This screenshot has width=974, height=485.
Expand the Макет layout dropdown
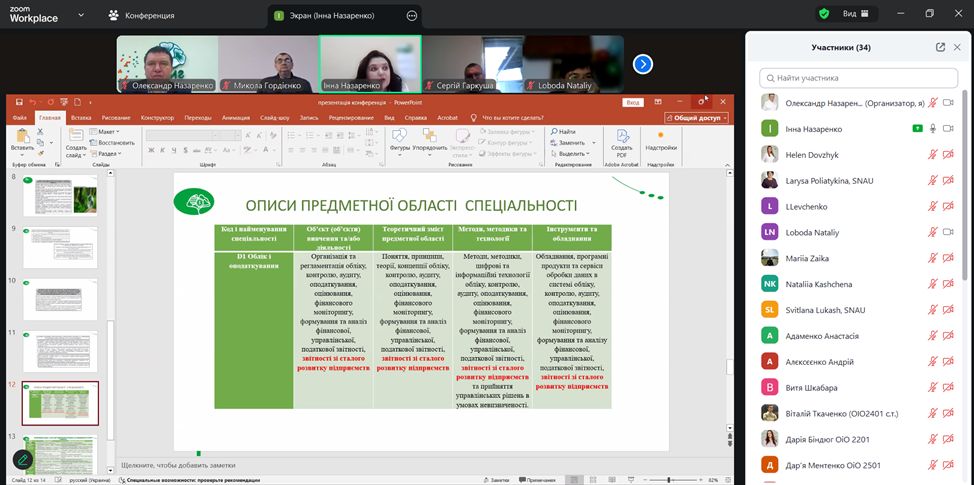106,131
